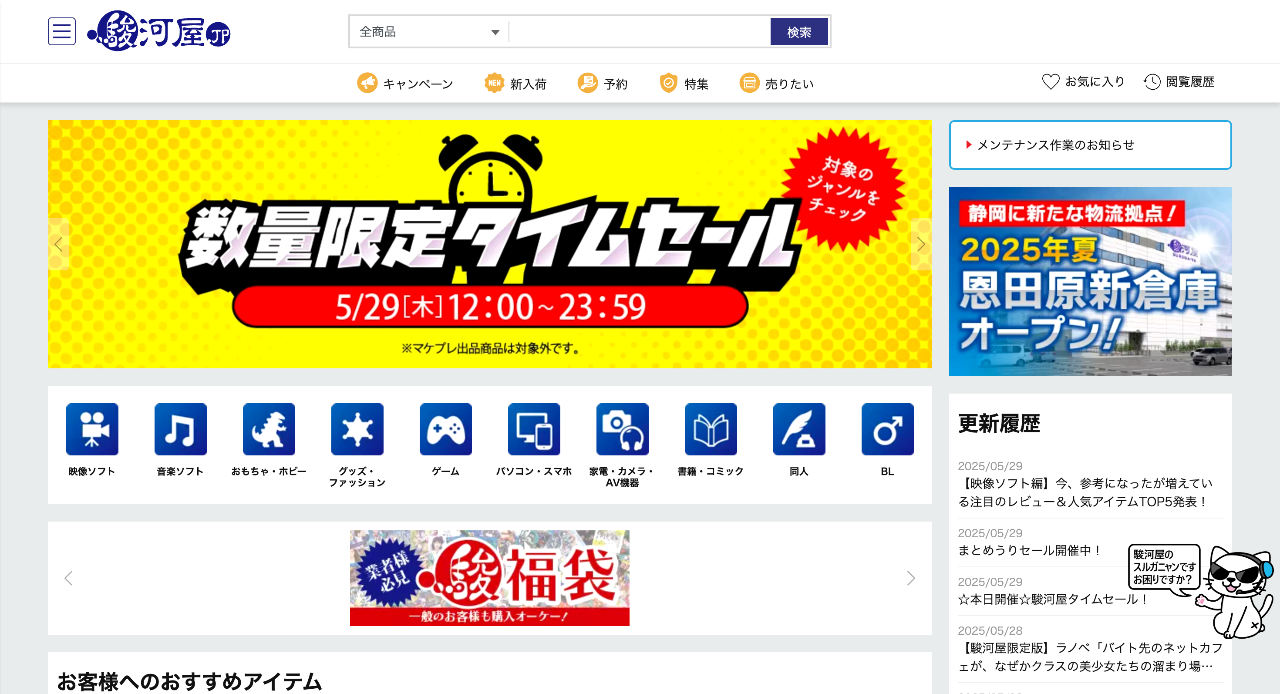Viewport: 1280px width, 694px height.
Task: Open まとめうりセール開催中 news item
Action: point(1030,550)
